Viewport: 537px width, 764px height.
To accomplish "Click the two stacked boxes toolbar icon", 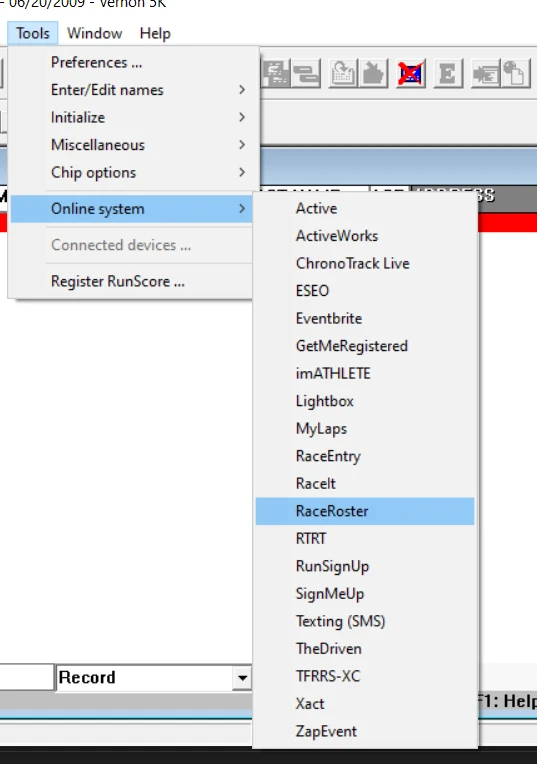I will [306, 74].
